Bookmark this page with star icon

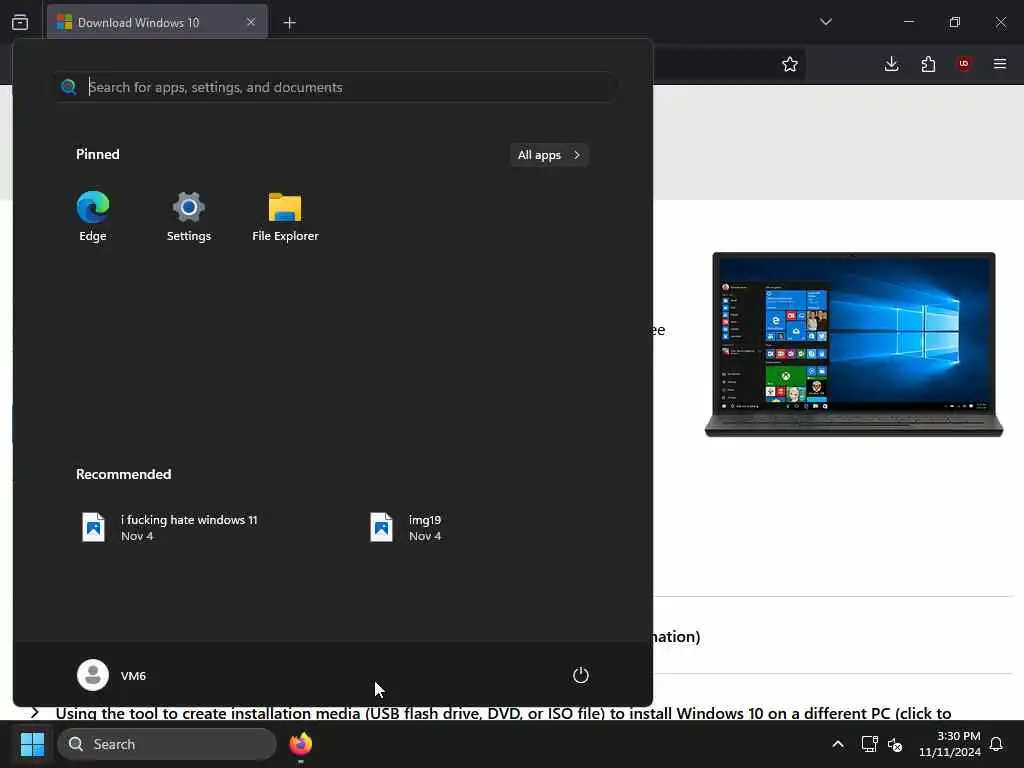[x=790, y=64]
